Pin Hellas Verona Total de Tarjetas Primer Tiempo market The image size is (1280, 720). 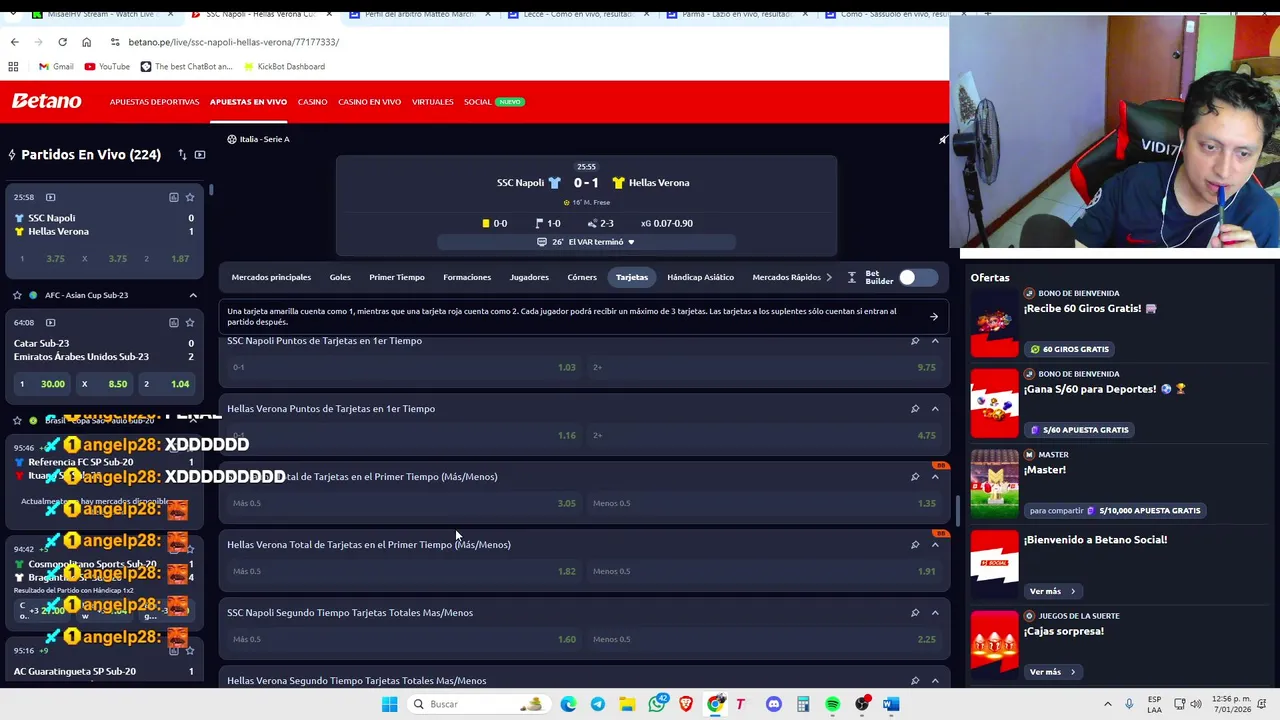(x=915, y=545)
